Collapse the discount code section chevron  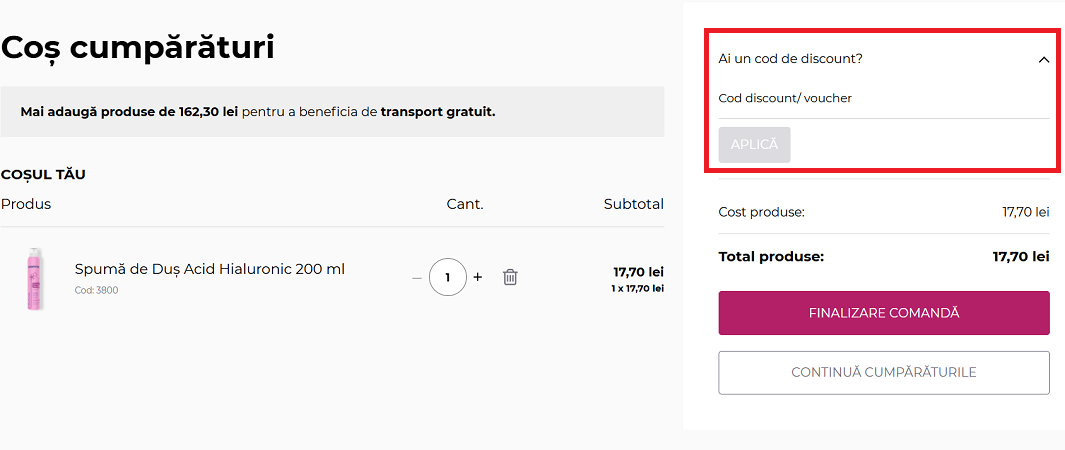point(1043,60)
